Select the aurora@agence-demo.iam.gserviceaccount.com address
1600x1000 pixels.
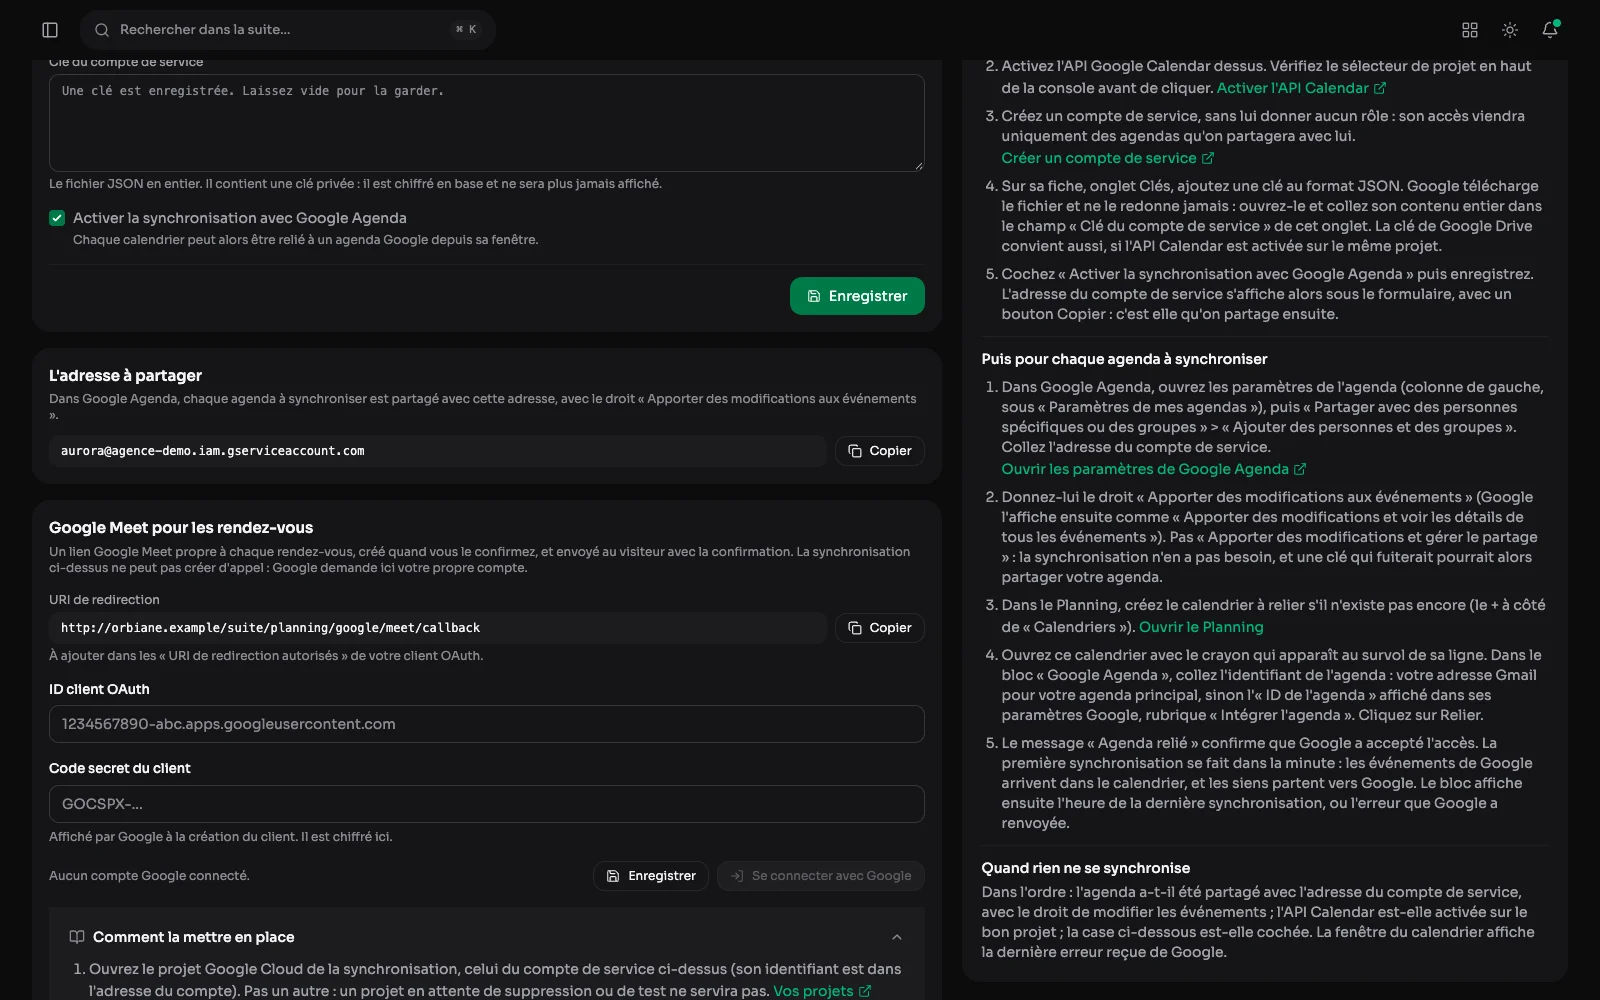pyautogui.click(x=212, y=451)
